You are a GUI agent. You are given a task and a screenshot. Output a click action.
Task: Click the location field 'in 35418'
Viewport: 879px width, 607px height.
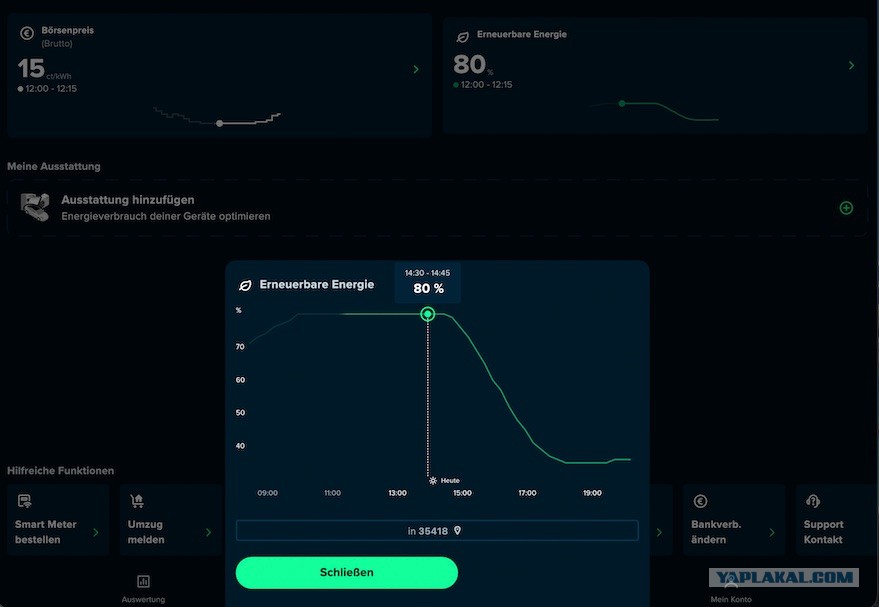pyautogui.click(x=437, y=531)
